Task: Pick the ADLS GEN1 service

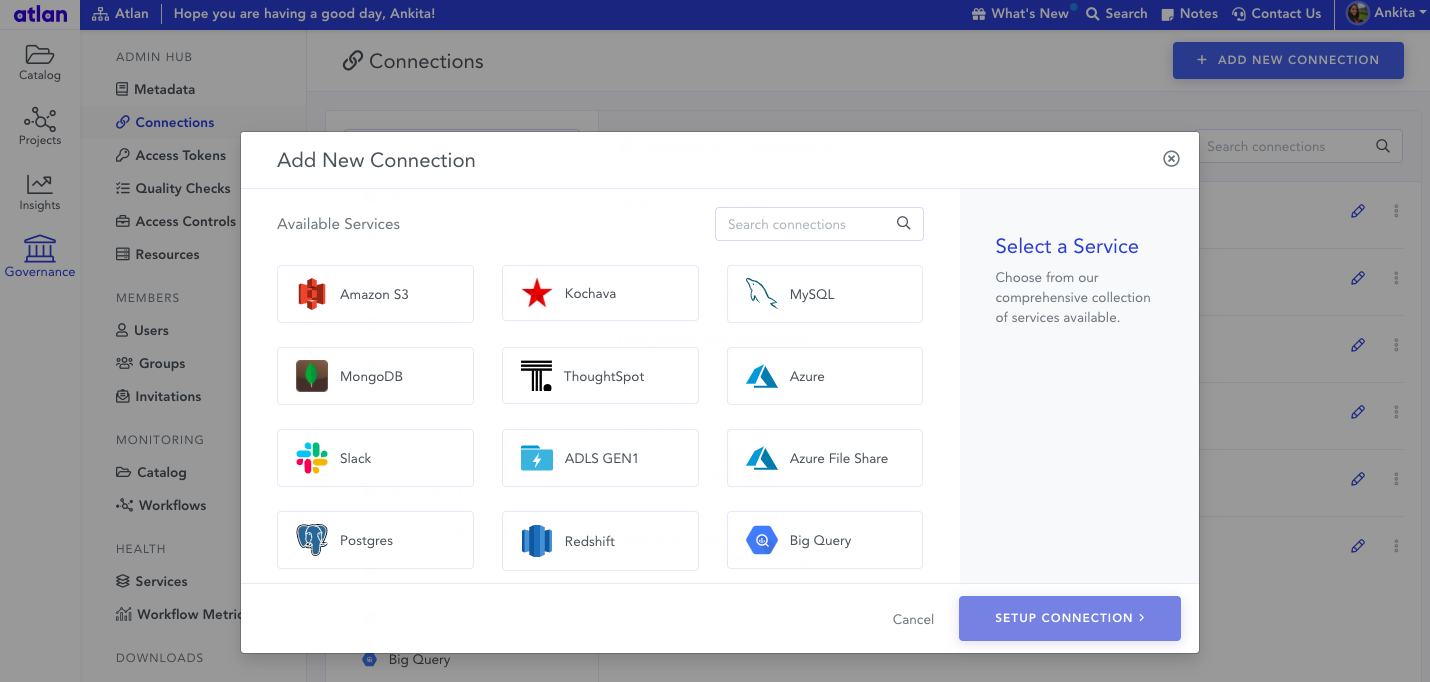Action: (x=600, y=458)
